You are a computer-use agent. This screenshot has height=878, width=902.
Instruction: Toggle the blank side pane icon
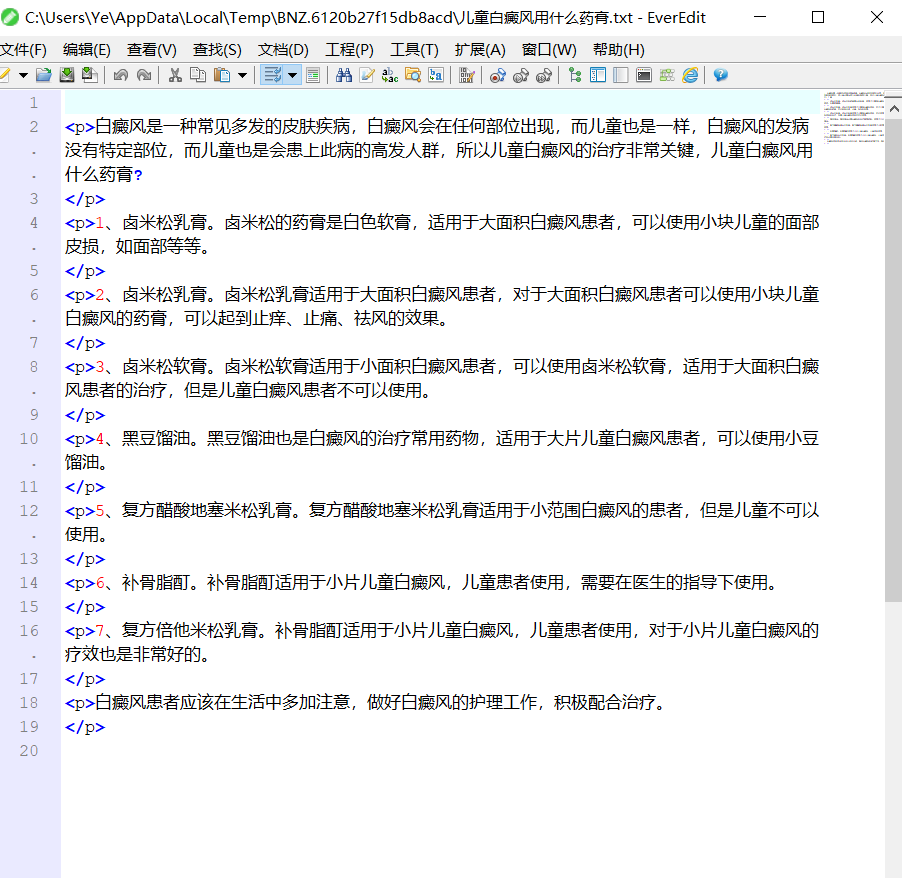[621, 75]
